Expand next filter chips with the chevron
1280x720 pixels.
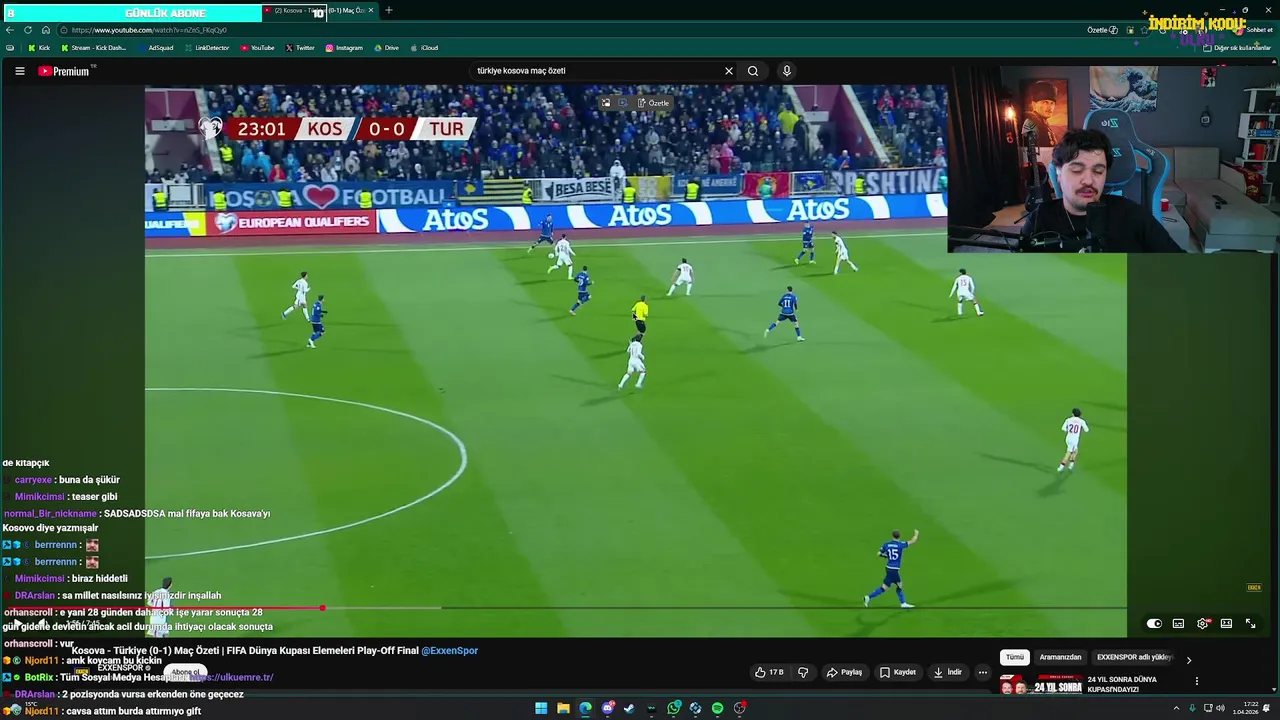[1189, 660]
